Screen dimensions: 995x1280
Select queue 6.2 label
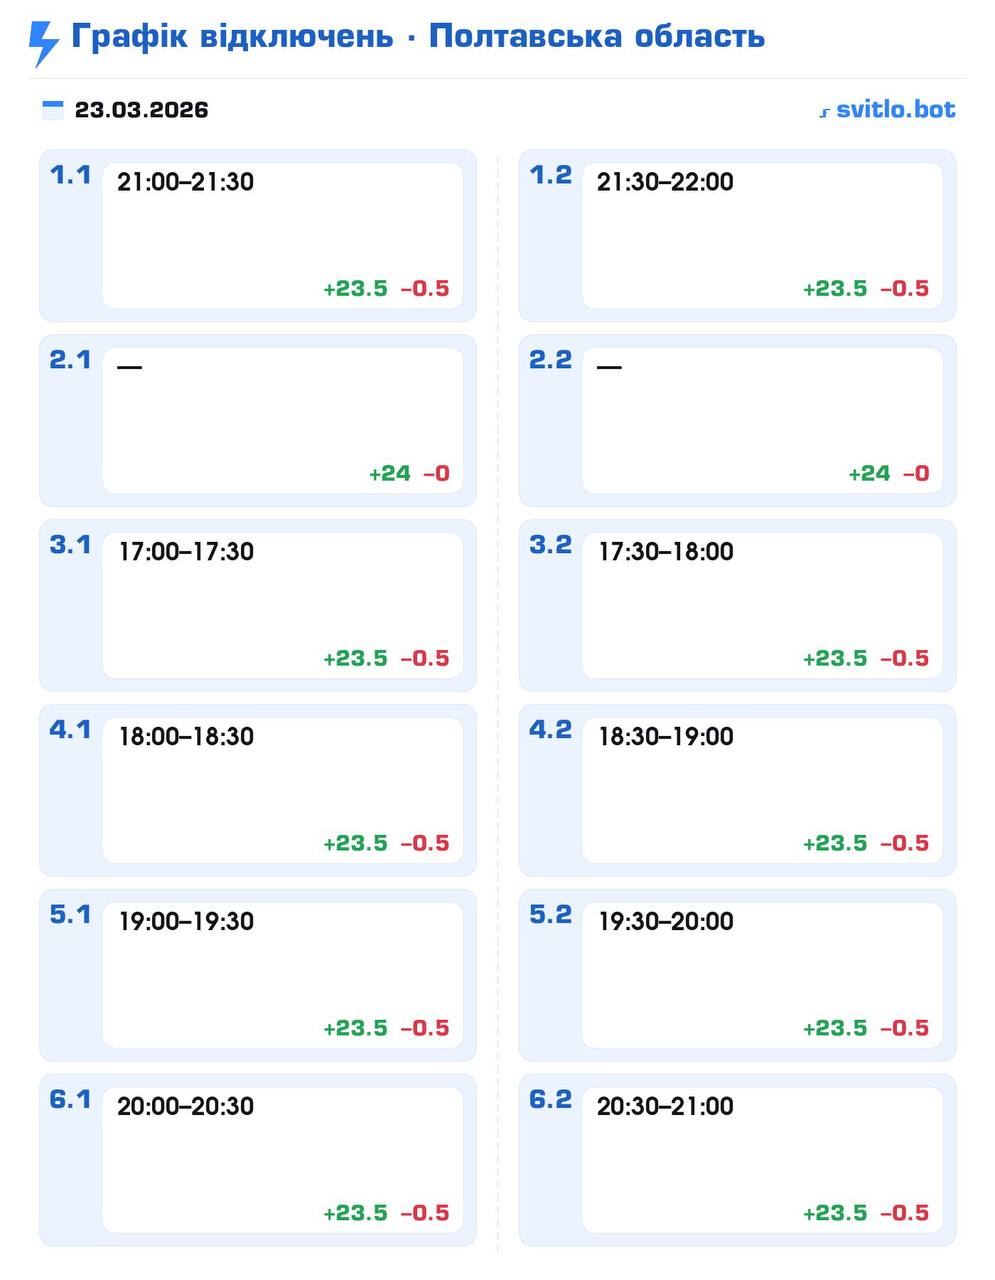pos(550,1100)
